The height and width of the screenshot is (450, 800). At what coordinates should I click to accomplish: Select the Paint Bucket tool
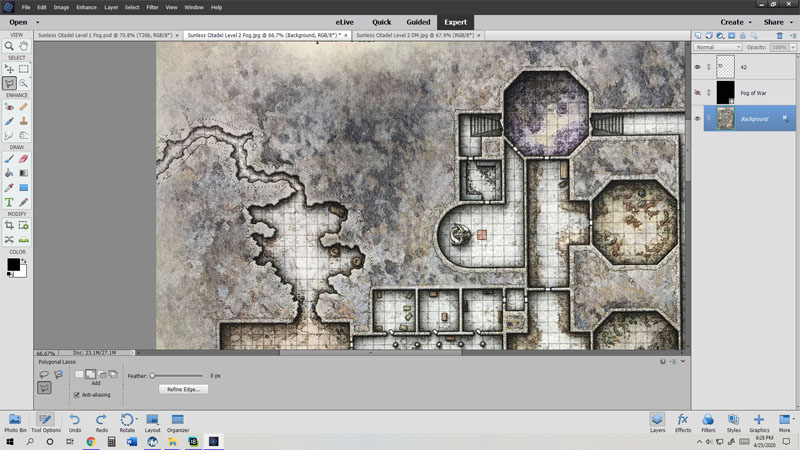coord(9,173)
